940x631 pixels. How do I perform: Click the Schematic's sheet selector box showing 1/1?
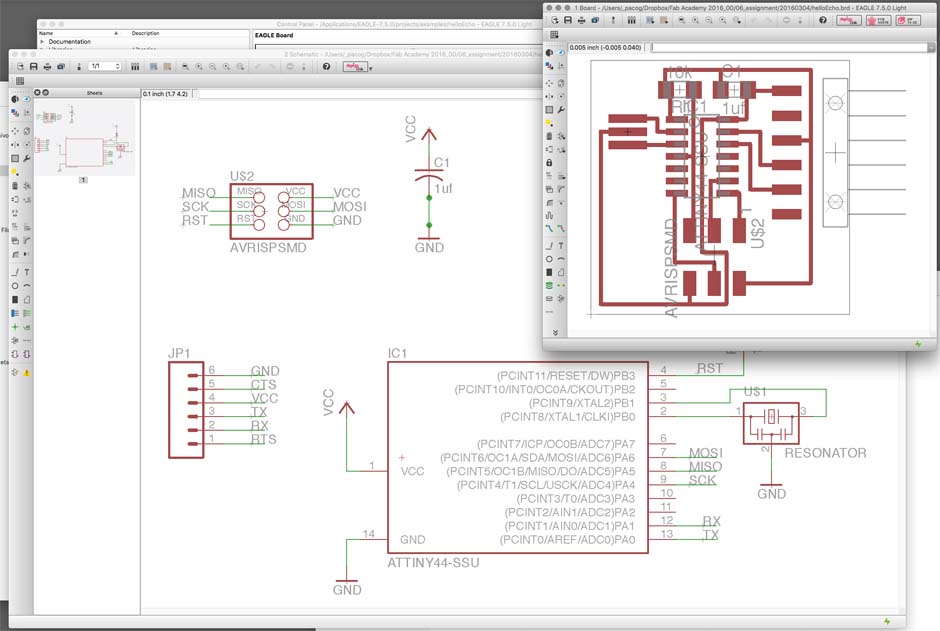click(105, 67)
